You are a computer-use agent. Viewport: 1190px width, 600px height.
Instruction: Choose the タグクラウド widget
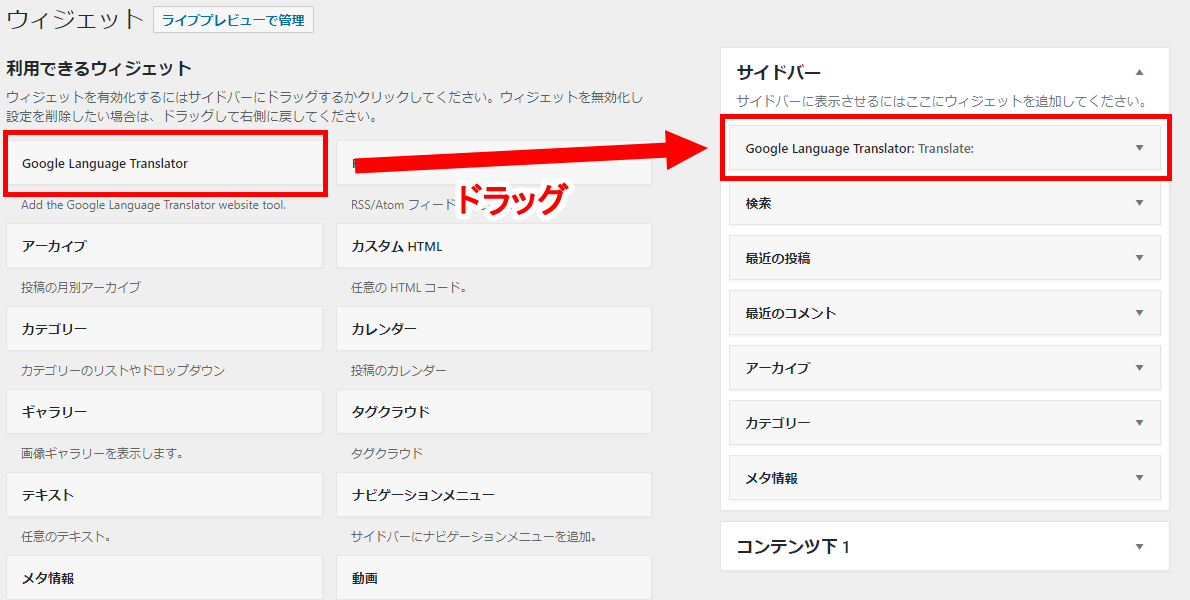click(x=494, y=412)
